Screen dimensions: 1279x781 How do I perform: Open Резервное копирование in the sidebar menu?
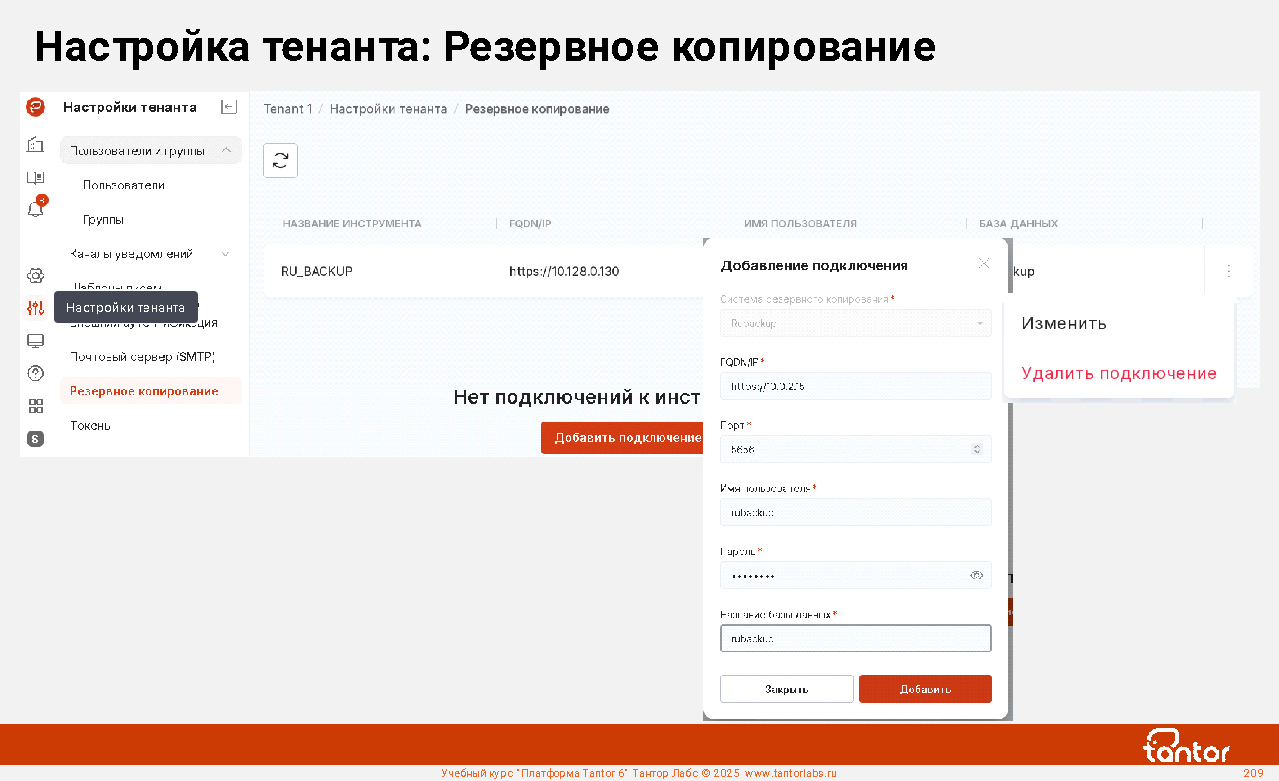pyautogui.click(x=144, y=391)
